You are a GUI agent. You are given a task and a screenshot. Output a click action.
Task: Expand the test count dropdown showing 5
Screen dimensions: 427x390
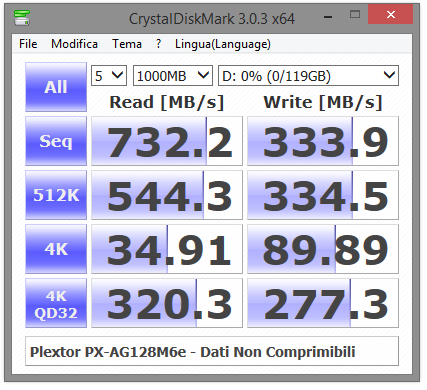(x=109, y=76)
